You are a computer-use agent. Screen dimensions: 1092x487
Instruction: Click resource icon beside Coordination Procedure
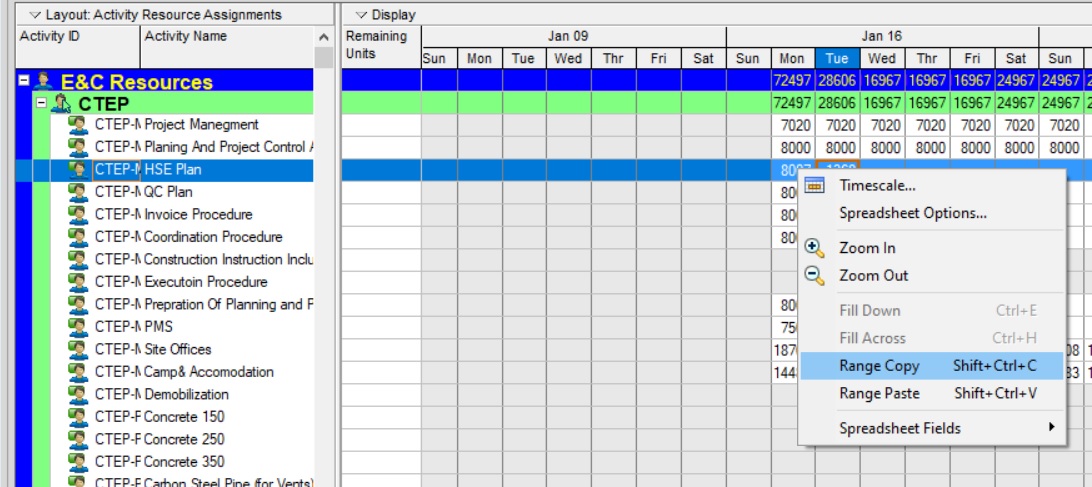click(x=78, y=238)
